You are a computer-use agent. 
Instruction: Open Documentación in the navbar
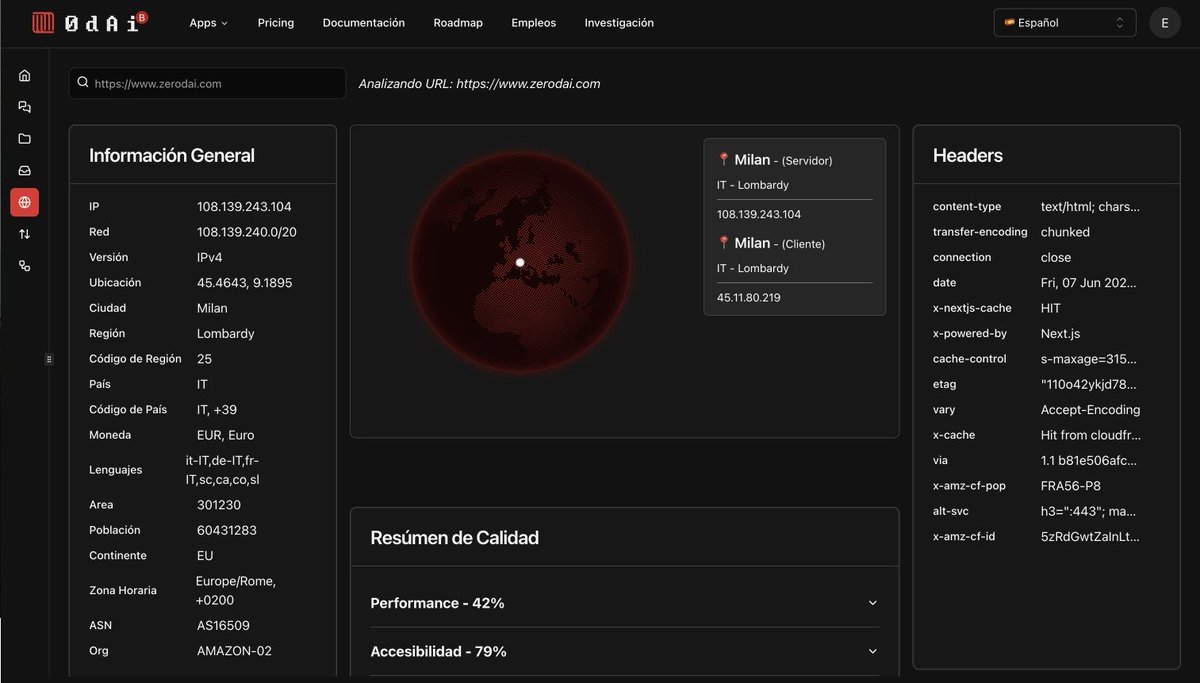pos(364,22)
